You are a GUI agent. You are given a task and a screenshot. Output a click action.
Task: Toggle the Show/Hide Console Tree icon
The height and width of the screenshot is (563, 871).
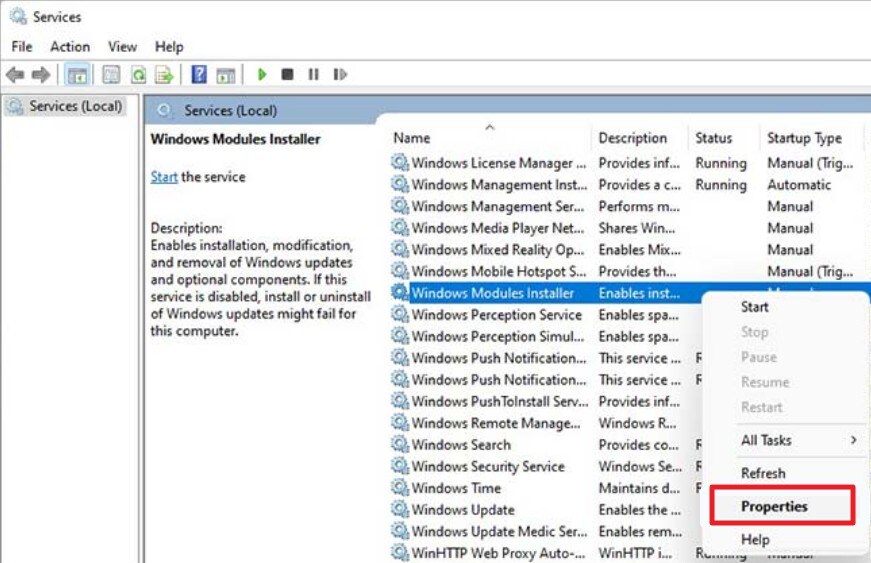point(77,74)
